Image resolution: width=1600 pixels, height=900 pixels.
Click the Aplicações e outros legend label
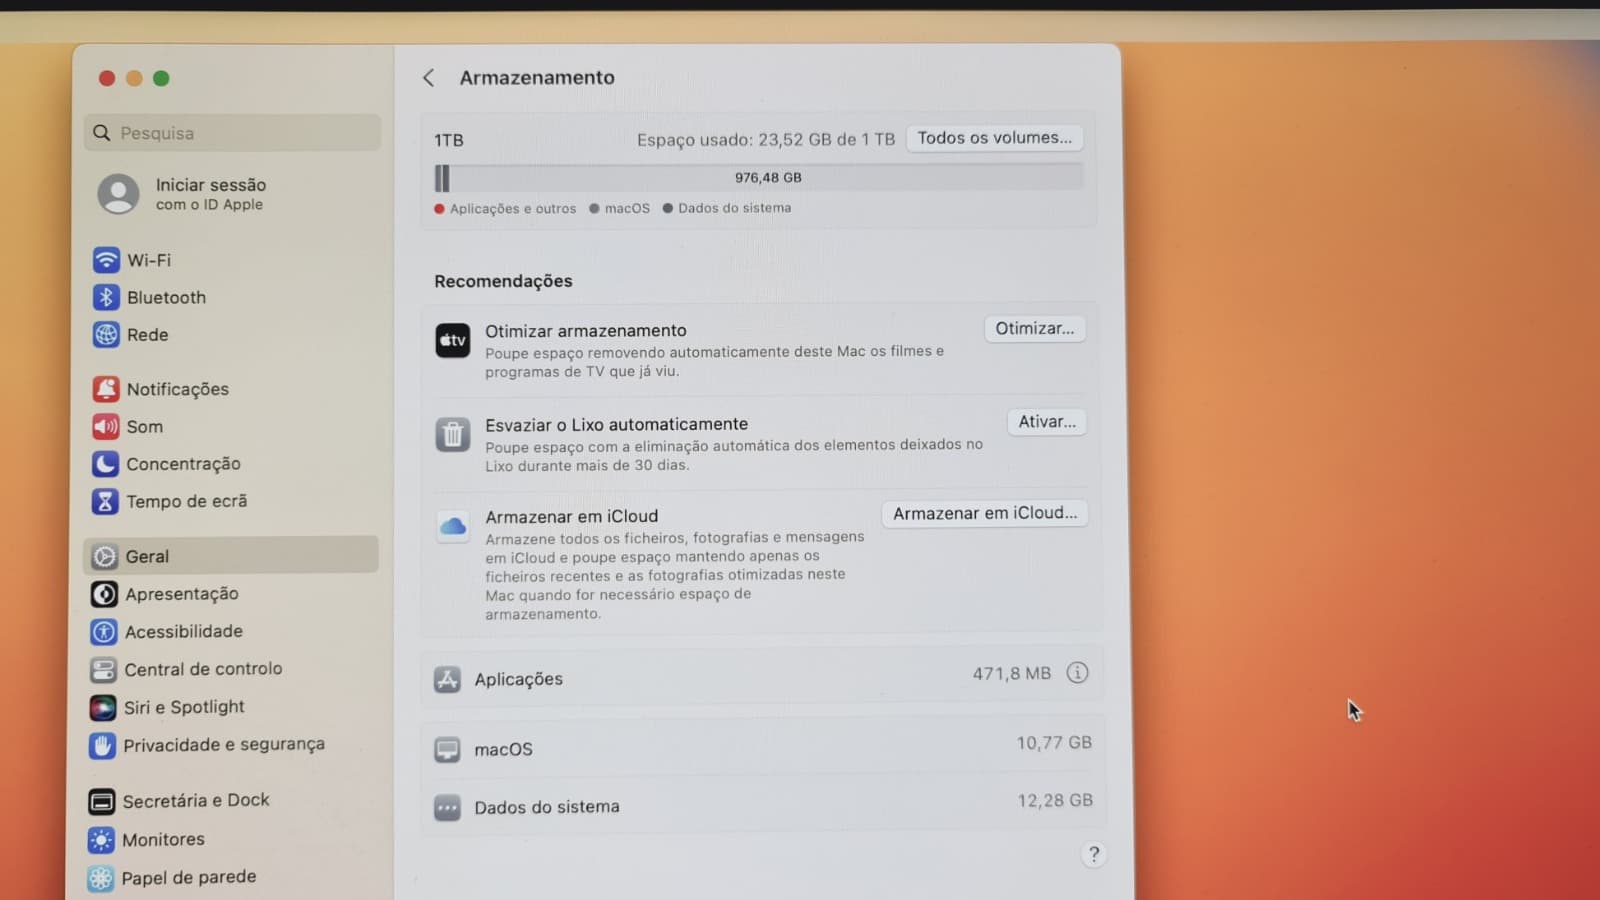513,209
